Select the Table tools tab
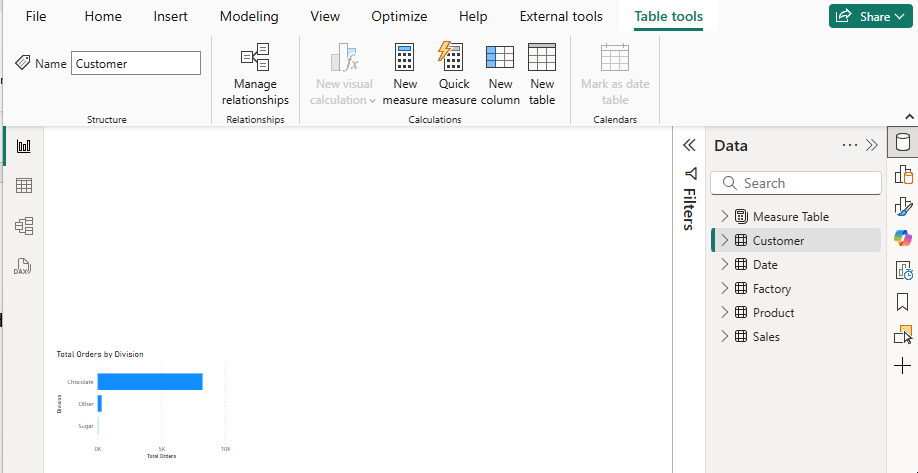918x473 pixels. (x=669, y=16)
